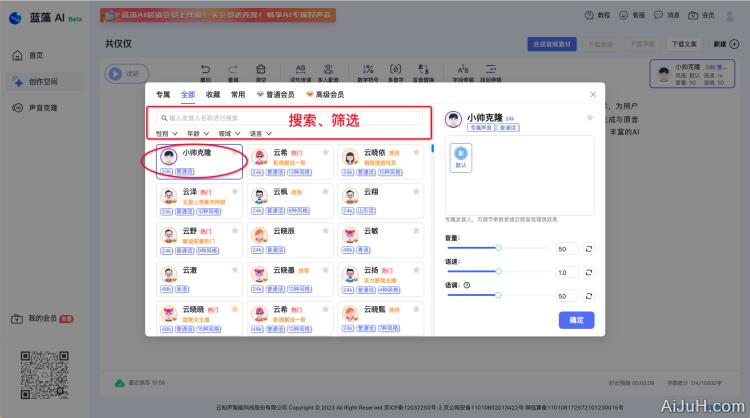Open 我的会员 in the left sidebar

point(42,318)
